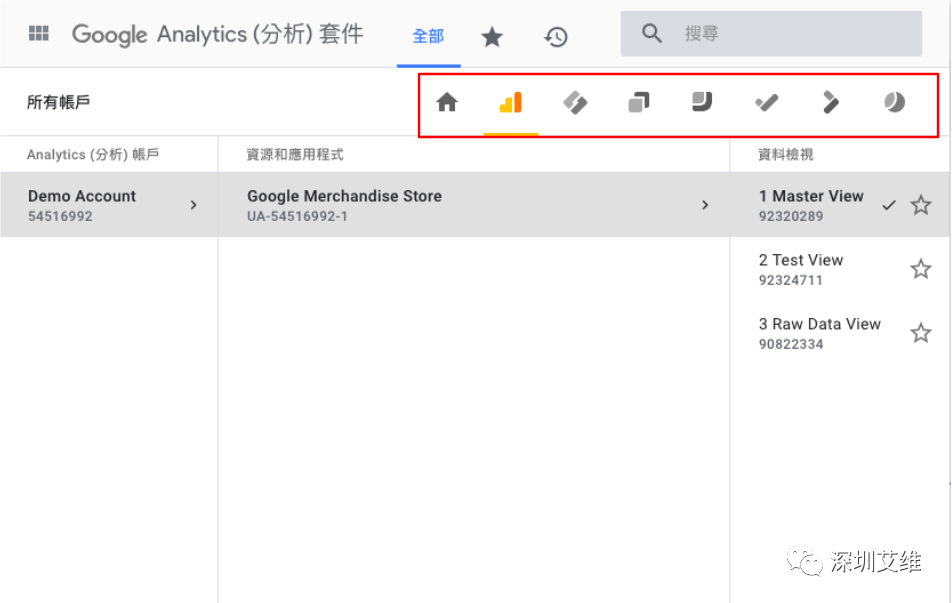Image resolution: width=952 pixels, height=603 pixels.
Task: Open the 3 Raw Data View
Action: pyautogui.click(x=820, y=324)
